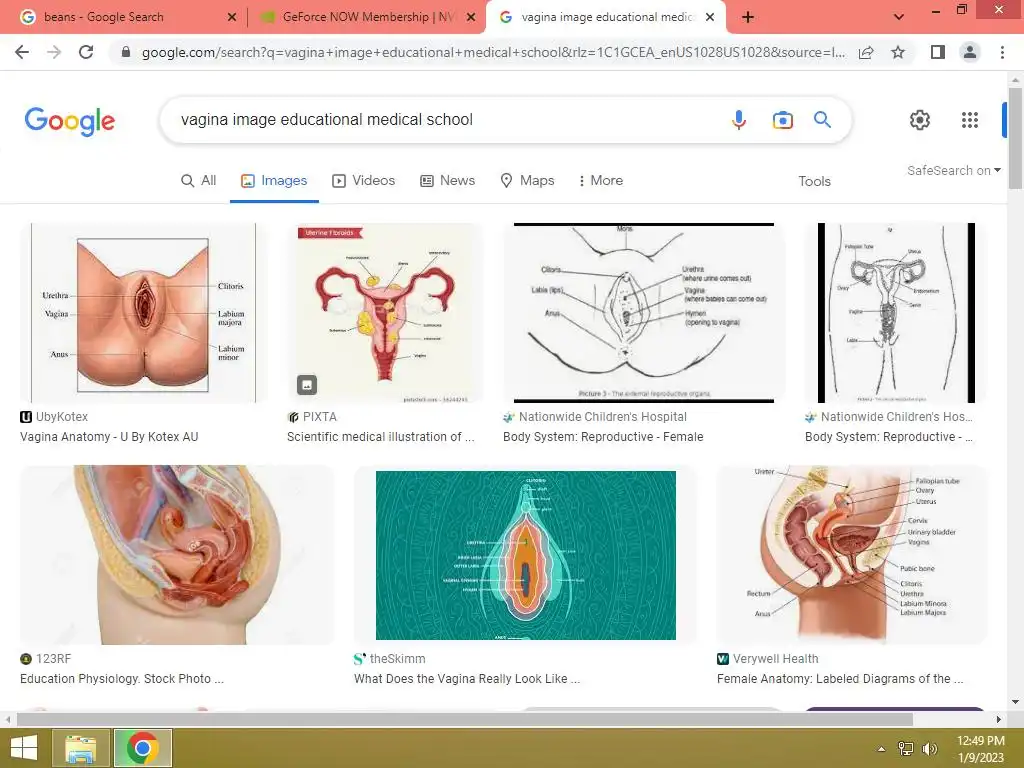Share this page via the share icon
The height and width of the screenshot is (768, 1024).
[866, 52]
